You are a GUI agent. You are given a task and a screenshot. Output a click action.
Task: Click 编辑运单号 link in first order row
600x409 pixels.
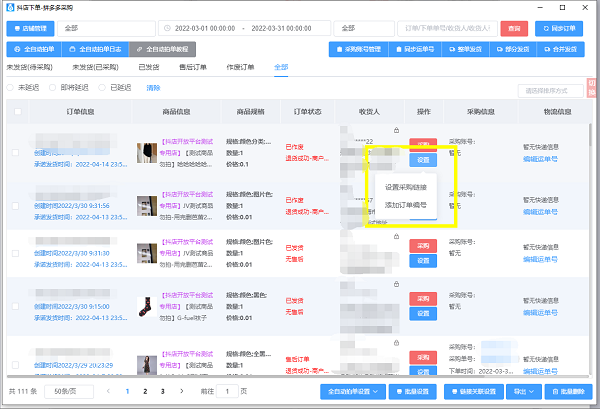coord(540,159)
